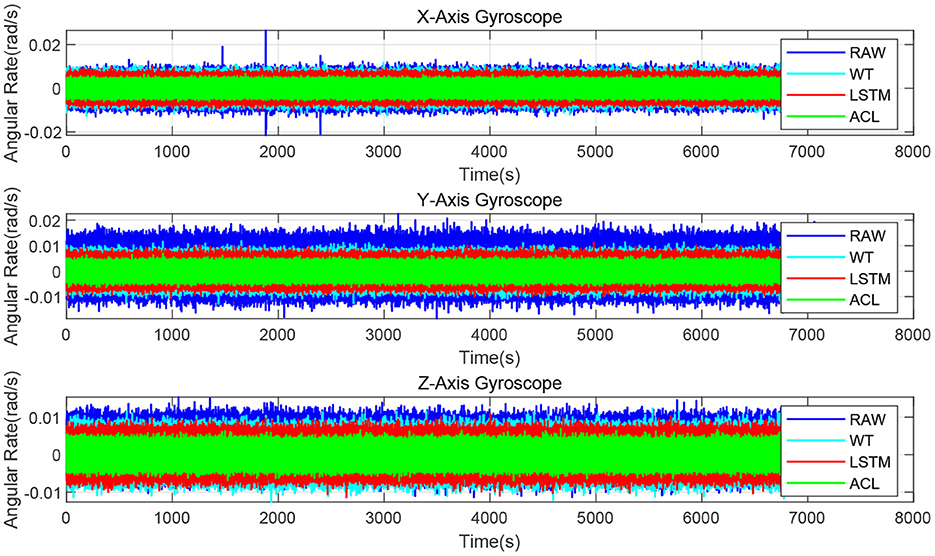
Task: Select LSTM label in X-Axis Gyroscope legend
Action: point(869,95)
